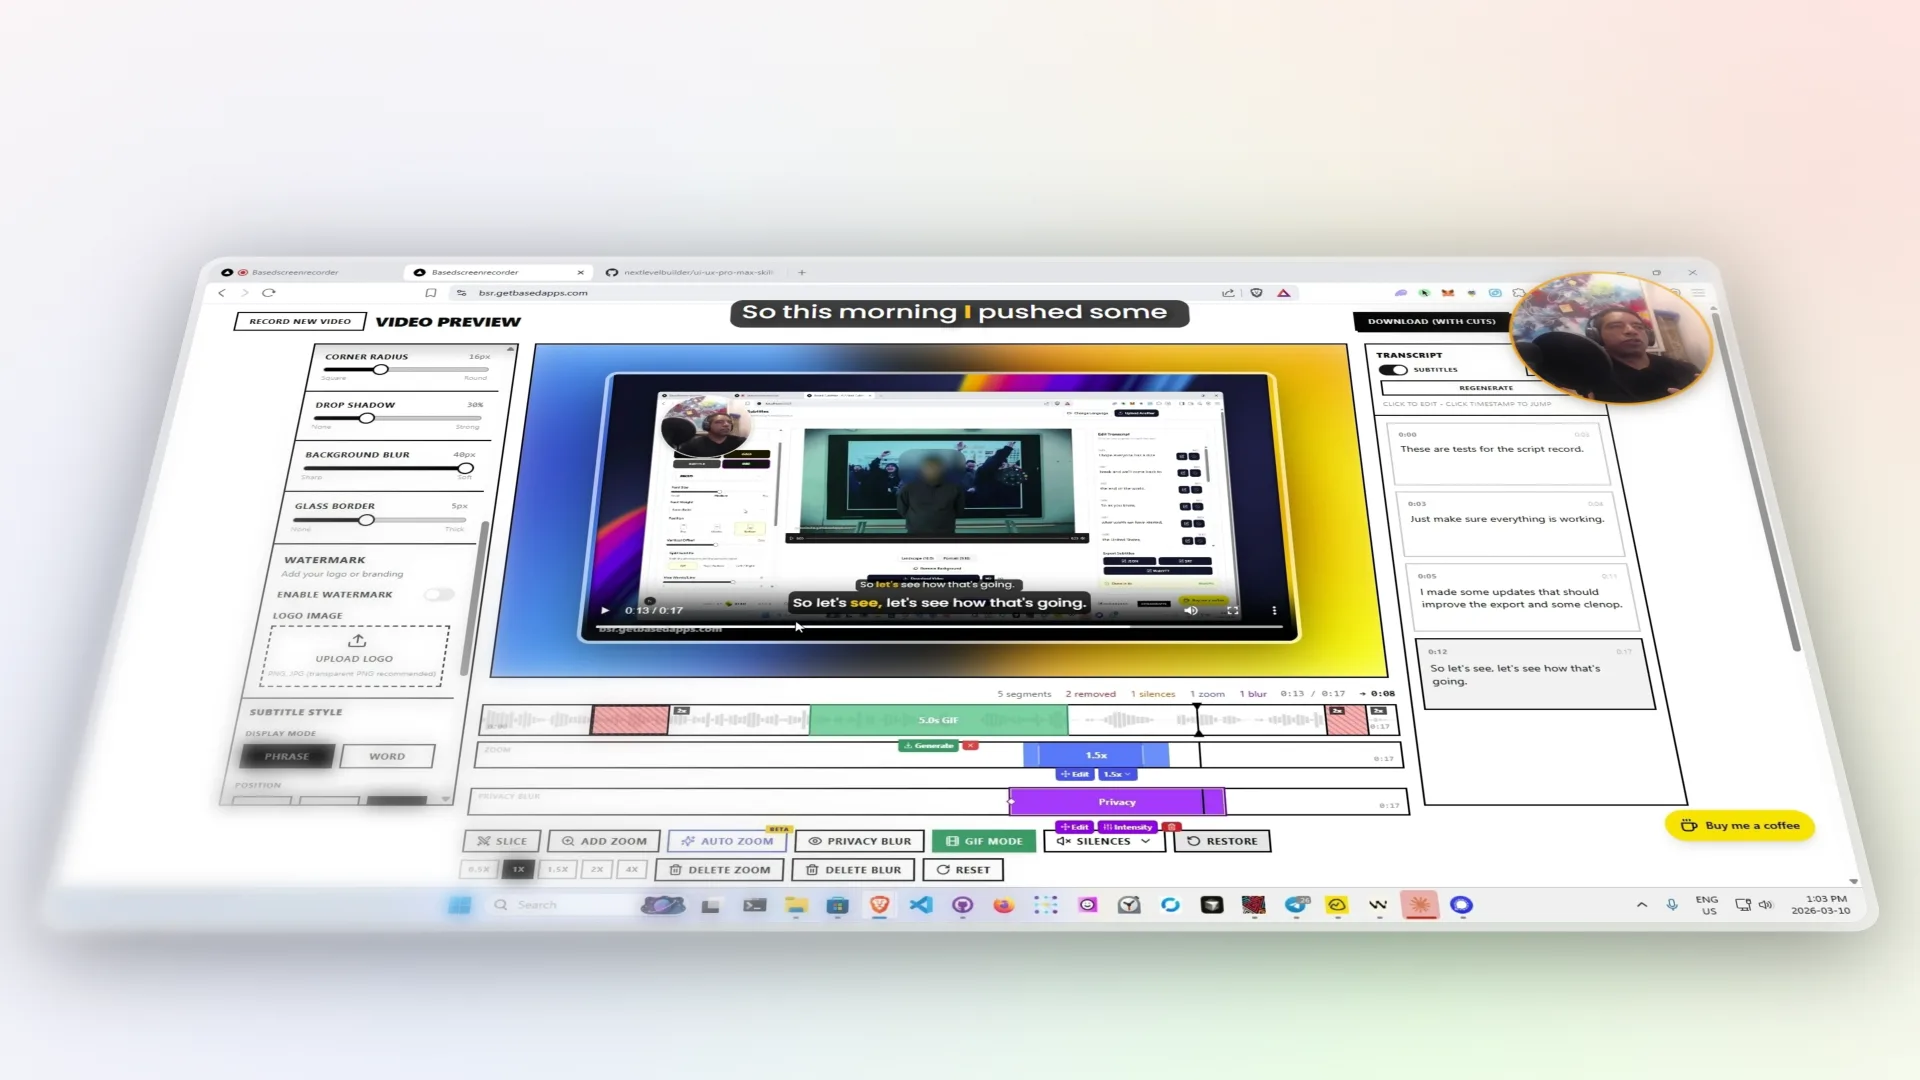Enable the watermark toggle
The height and width of the screenshot is (1080, 1920).
pos(438,594)
